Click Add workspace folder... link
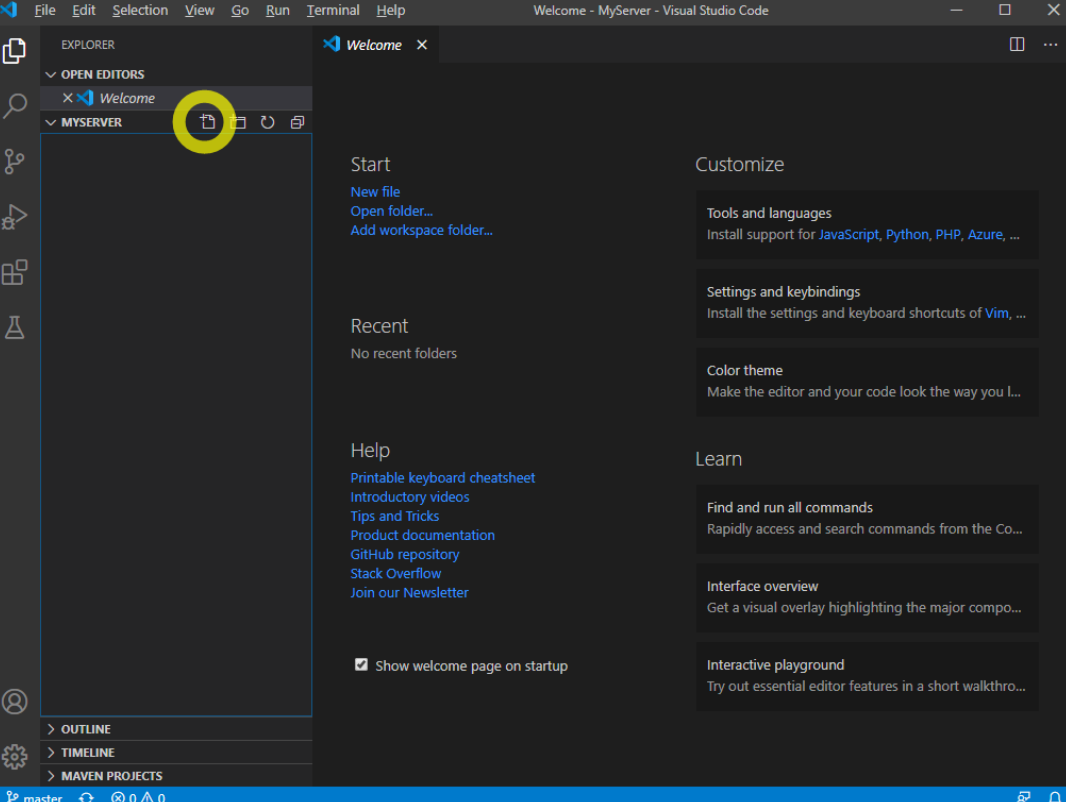The width and height of the screenshot is (1066, 802). coord(422,230)
